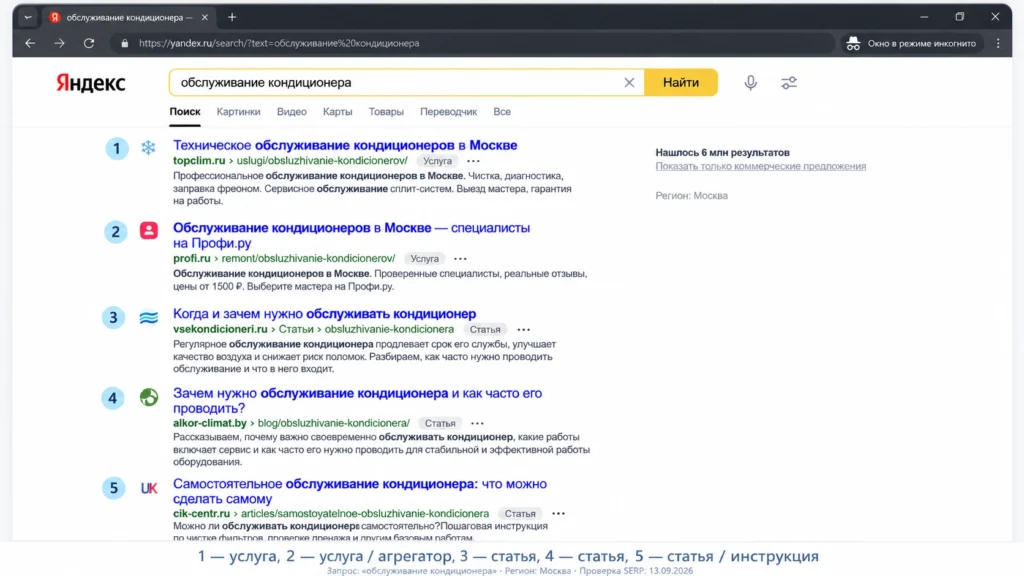The image size is (1024, 576).
Task: Open more options for profi.ru result
Action: pos(460,259)
